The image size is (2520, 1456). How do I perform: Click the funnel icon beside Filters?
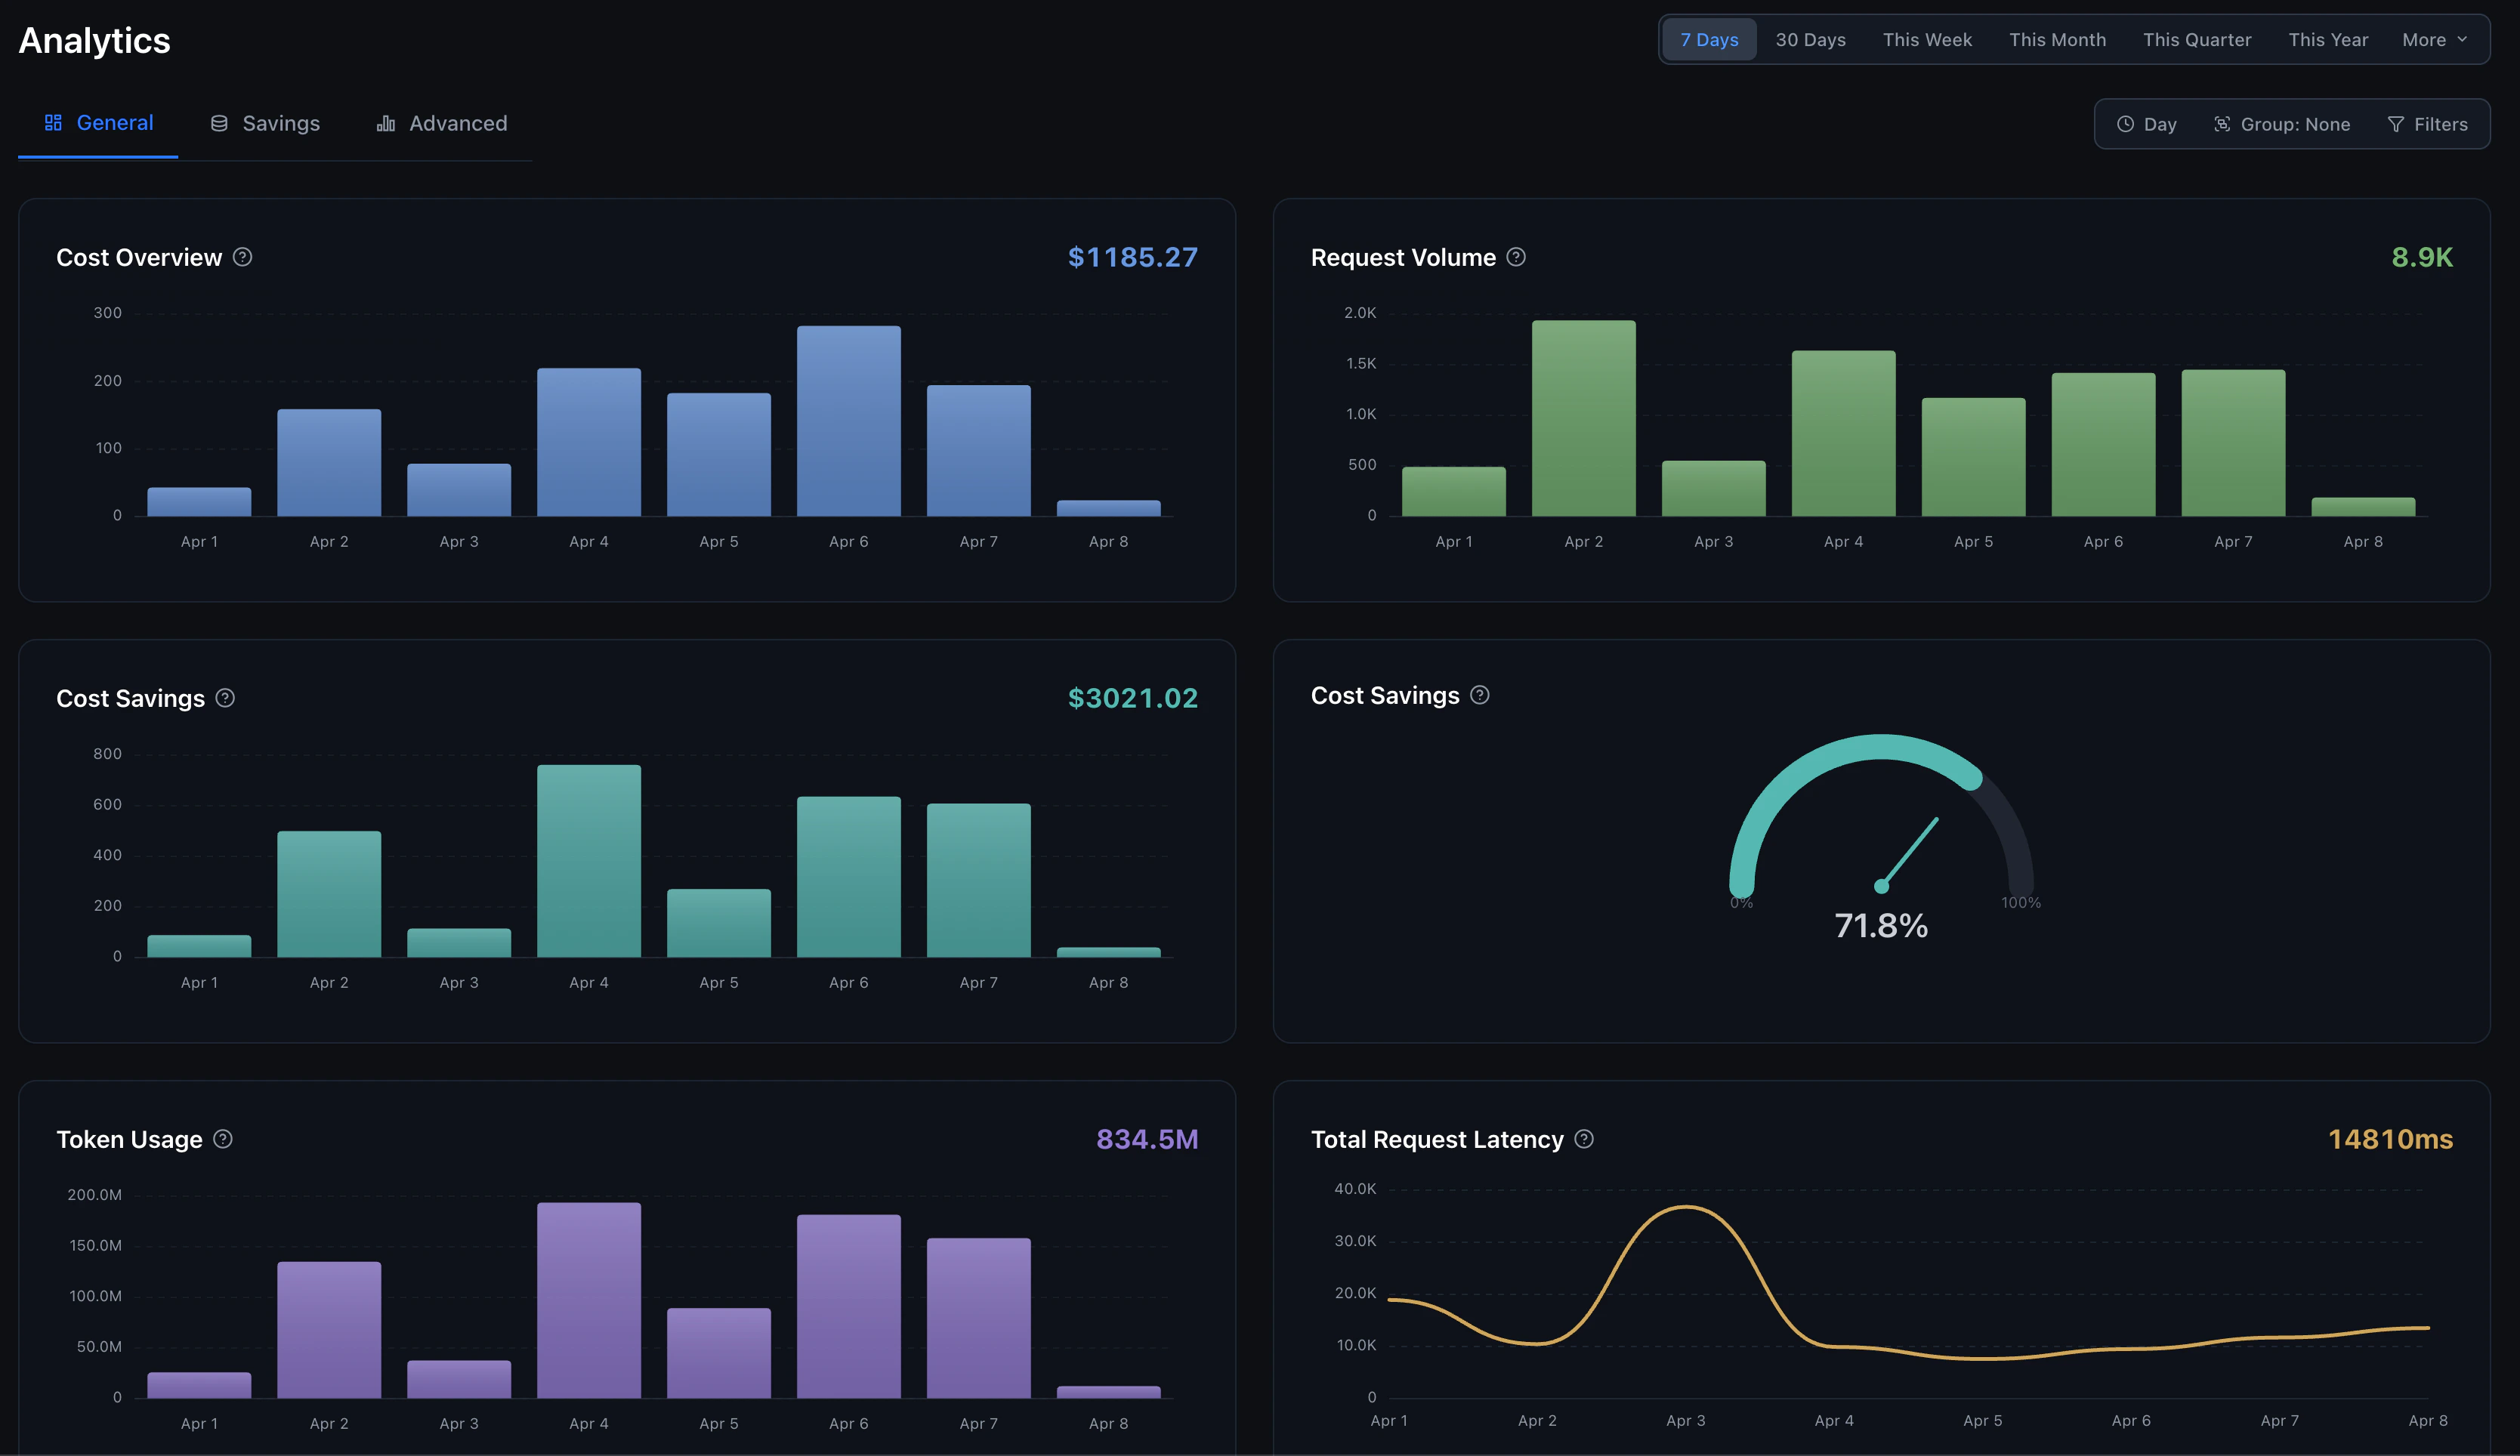pos(2396,123)
